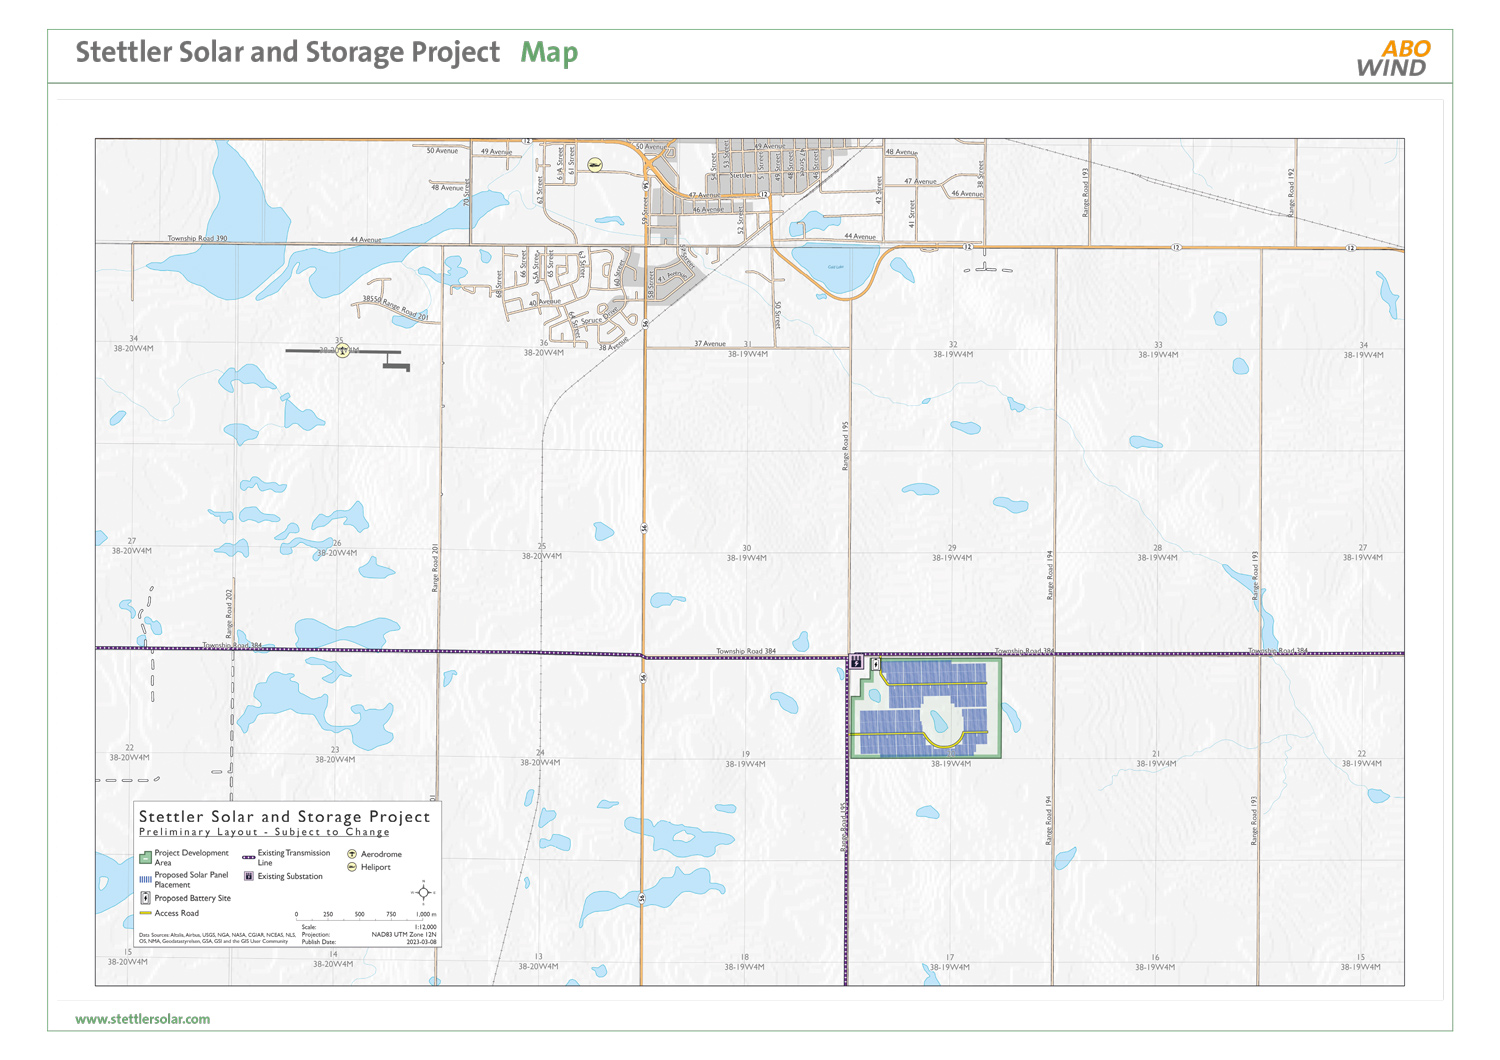
Task: Click the Project Development Area legend symbol
Action: click(x=145, y=858)
